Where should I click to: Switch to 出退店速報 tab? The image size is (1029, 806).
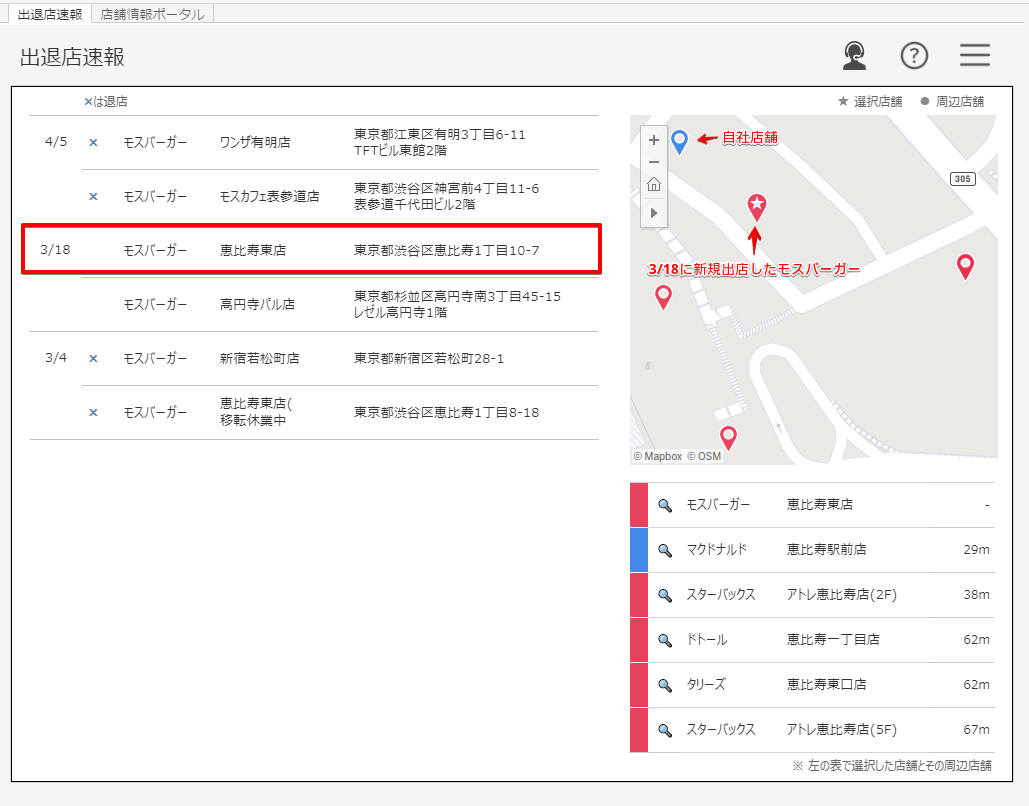tap(50, 14)
